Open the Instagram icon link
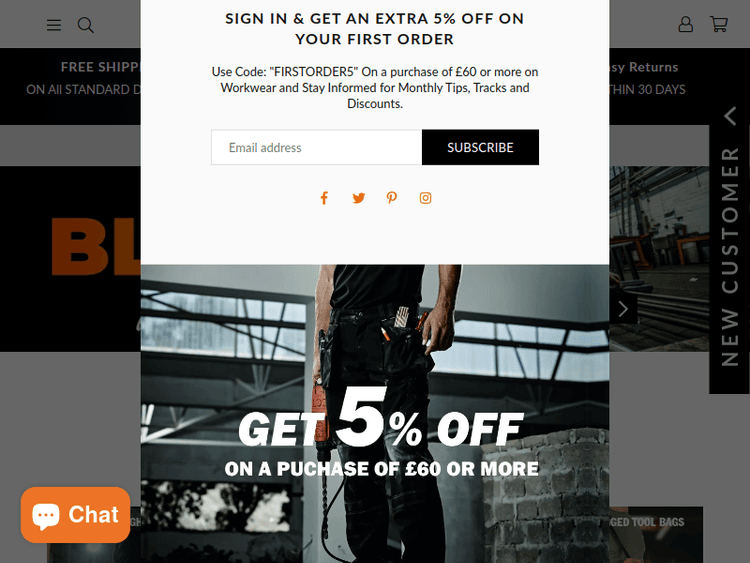The image size is (750, 563). tap(425, 198)
